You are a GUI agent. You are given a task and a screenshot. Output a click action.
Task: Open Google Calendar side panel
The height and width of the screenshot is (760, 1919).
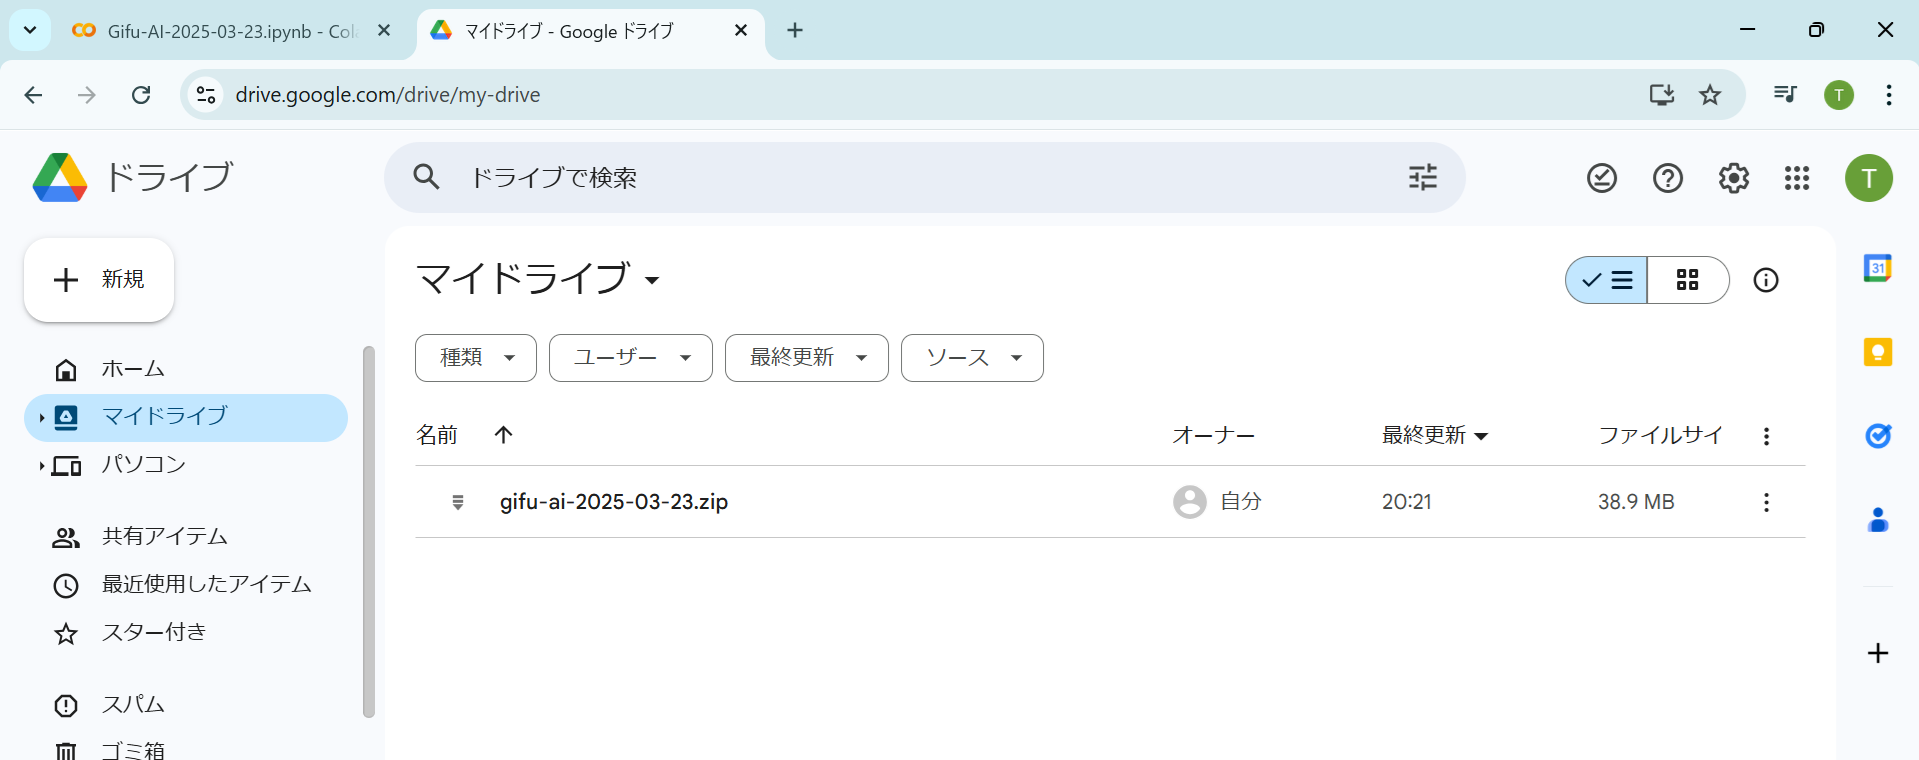tap(1878, 268)
